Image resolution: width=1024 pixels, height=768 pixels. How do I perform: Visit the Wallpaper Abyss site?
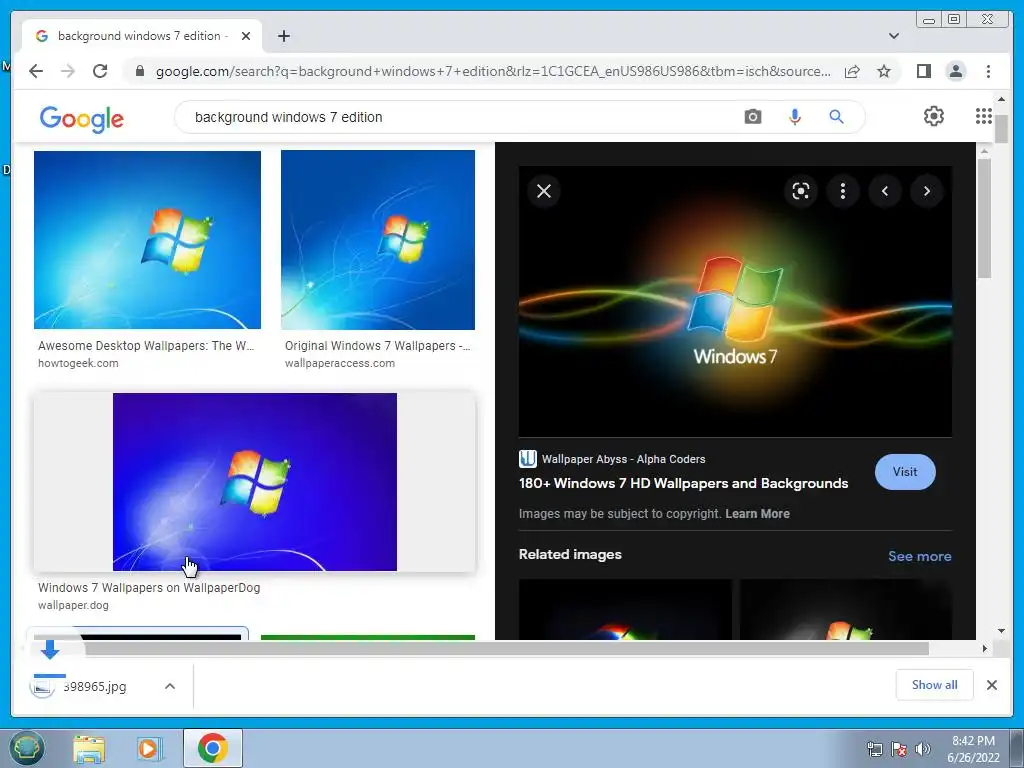tap(904, 472)
